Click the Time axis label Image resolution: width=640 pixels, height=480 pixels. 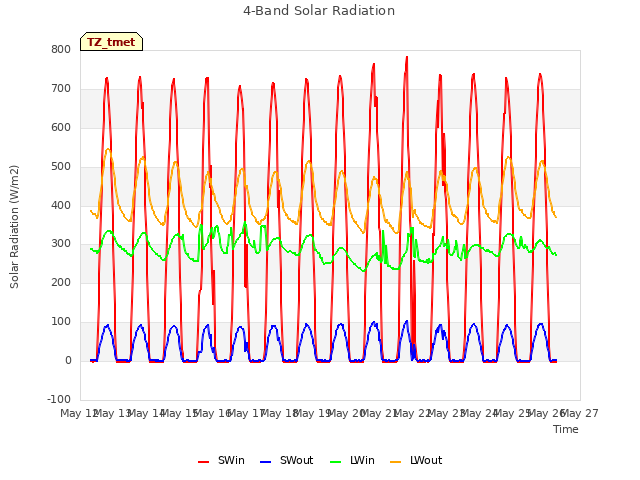tap(566, 429)
